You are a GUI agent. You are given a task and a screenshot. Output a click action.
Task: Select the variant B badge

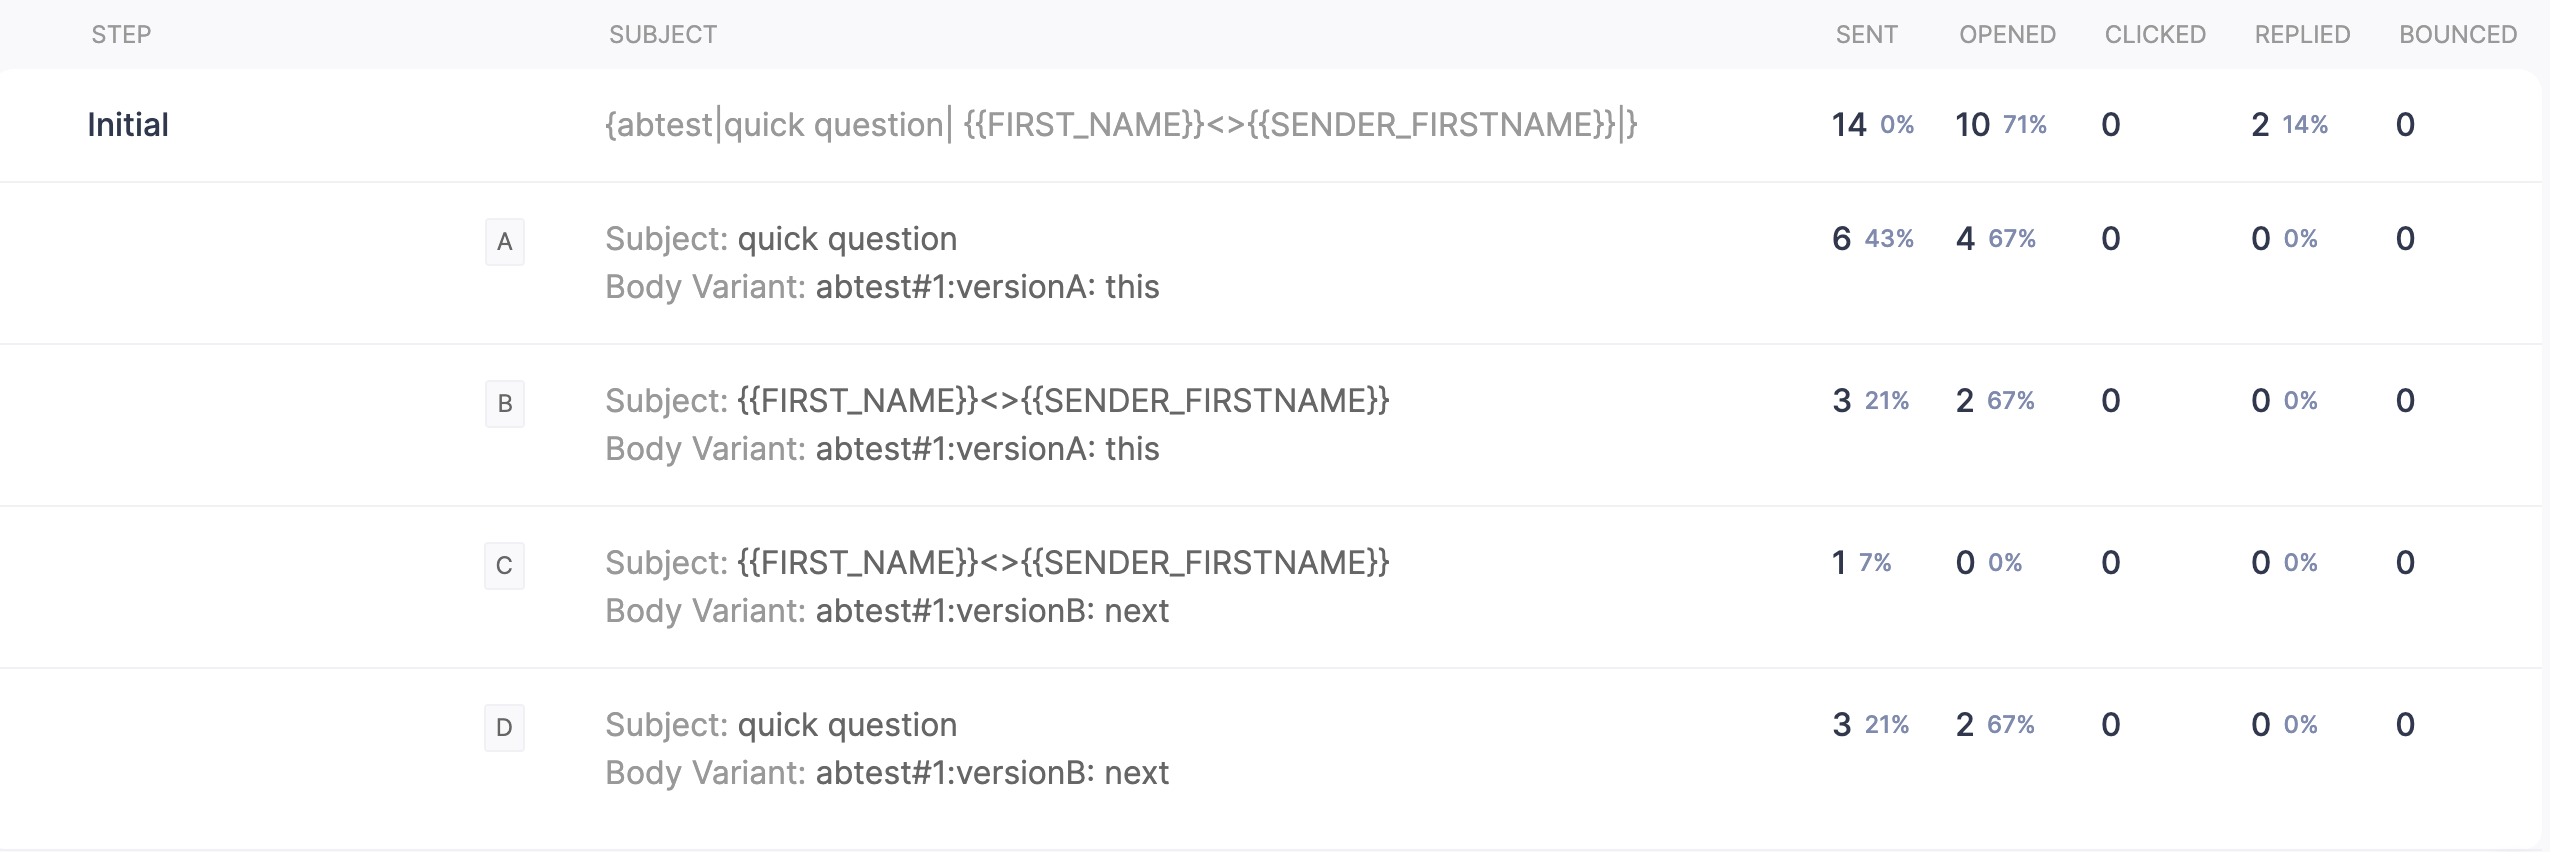pos(504,404)
